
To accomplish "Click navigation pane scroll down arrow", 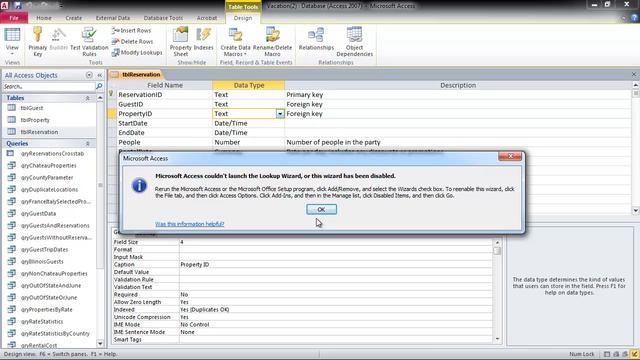I will (100, 344).
